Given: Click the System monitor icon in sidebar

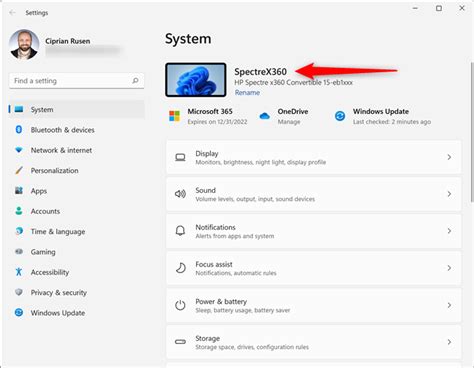Looking at the screenshot, I should coord(19,109).
